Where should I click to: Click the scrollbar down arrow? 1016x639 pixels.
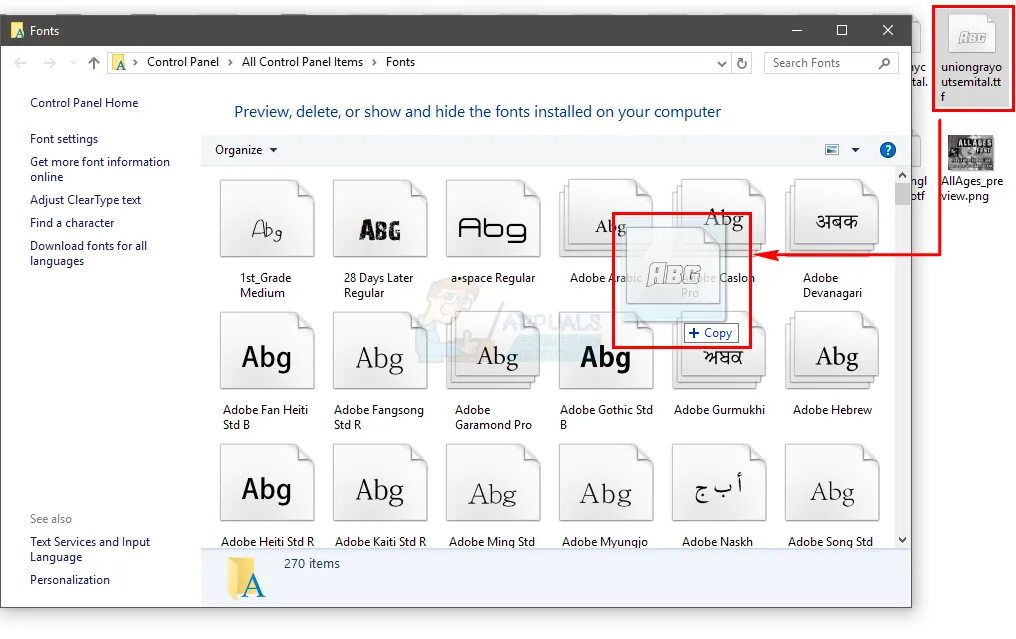click(902, 540)
